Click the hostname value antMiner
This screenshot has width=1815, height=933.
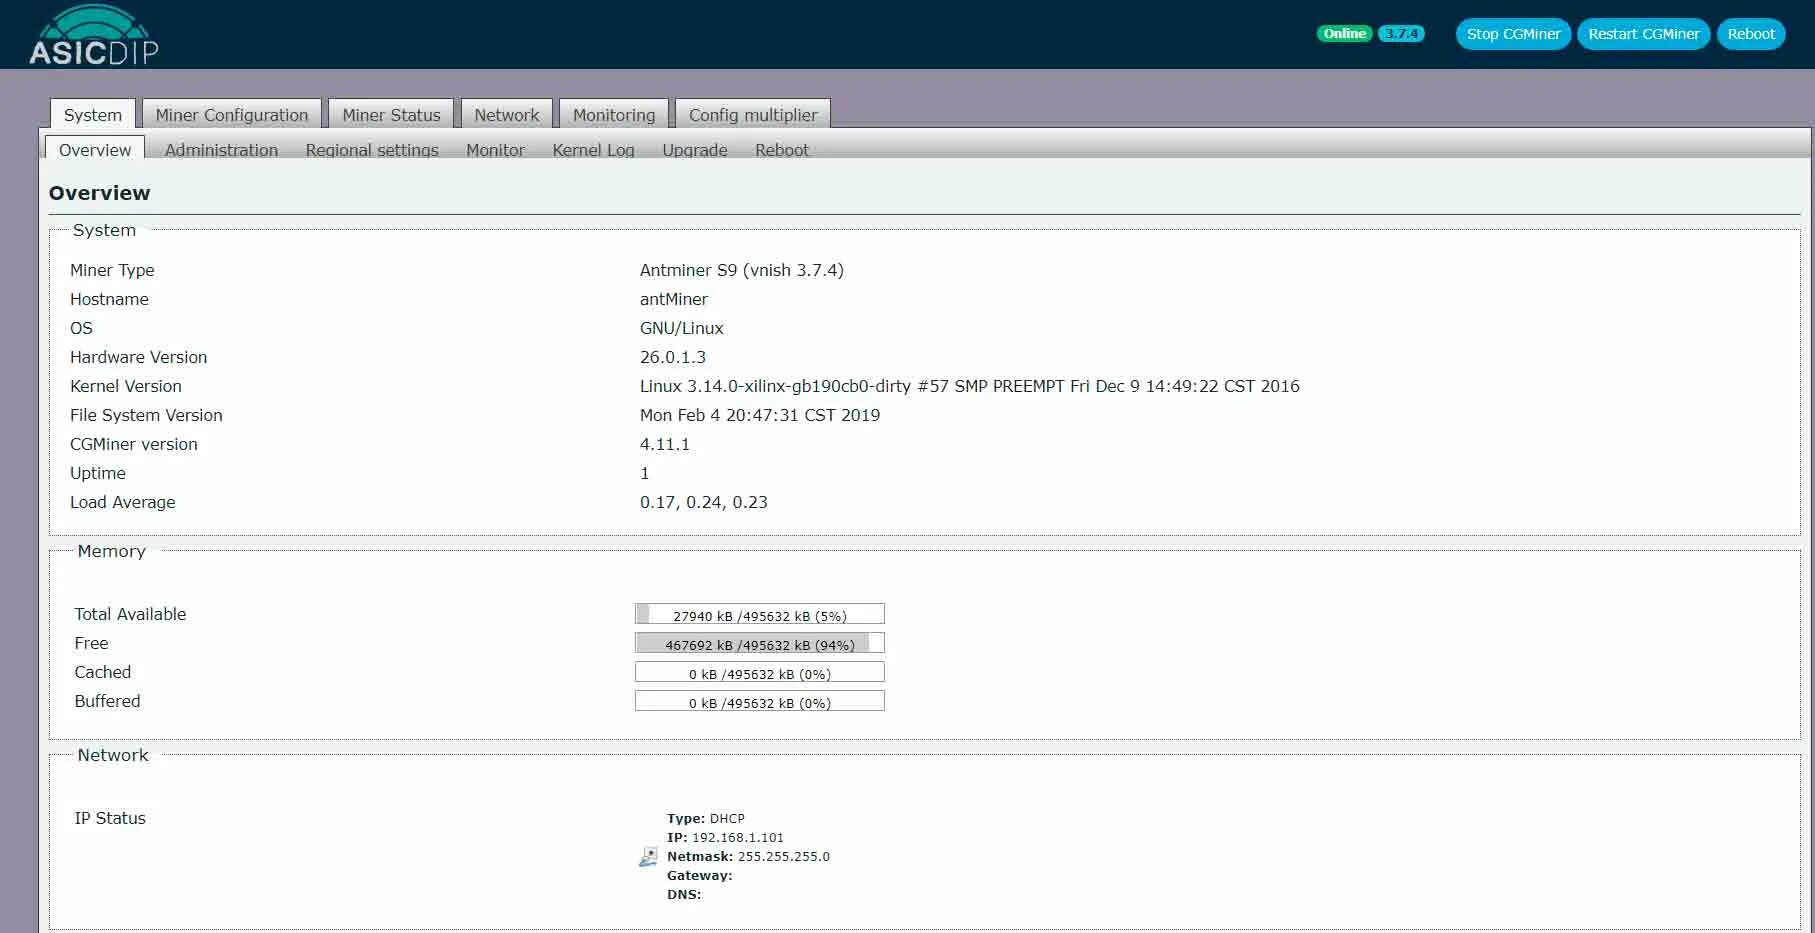coord(673,299)
